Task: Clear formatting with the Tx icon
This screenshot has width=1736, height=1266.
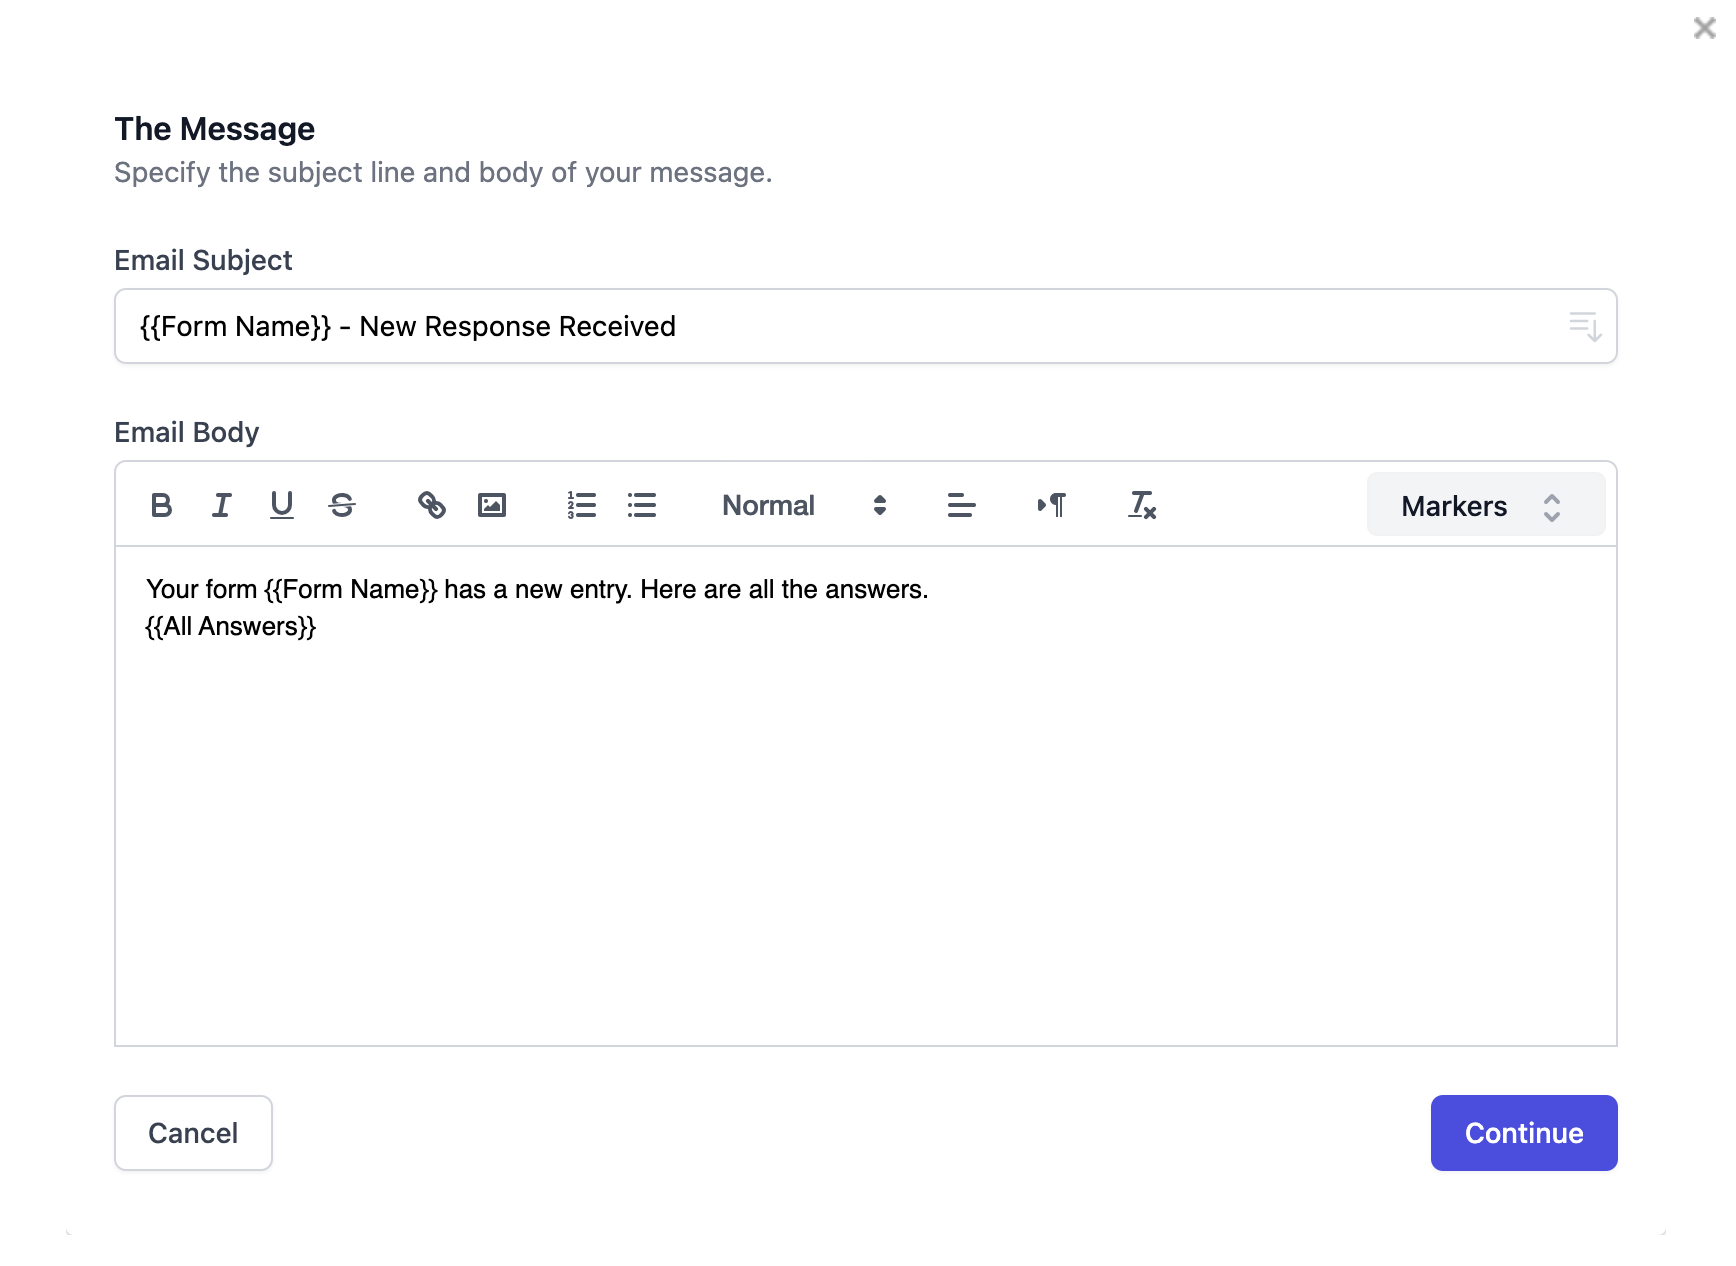Action: click(1141, 505)
